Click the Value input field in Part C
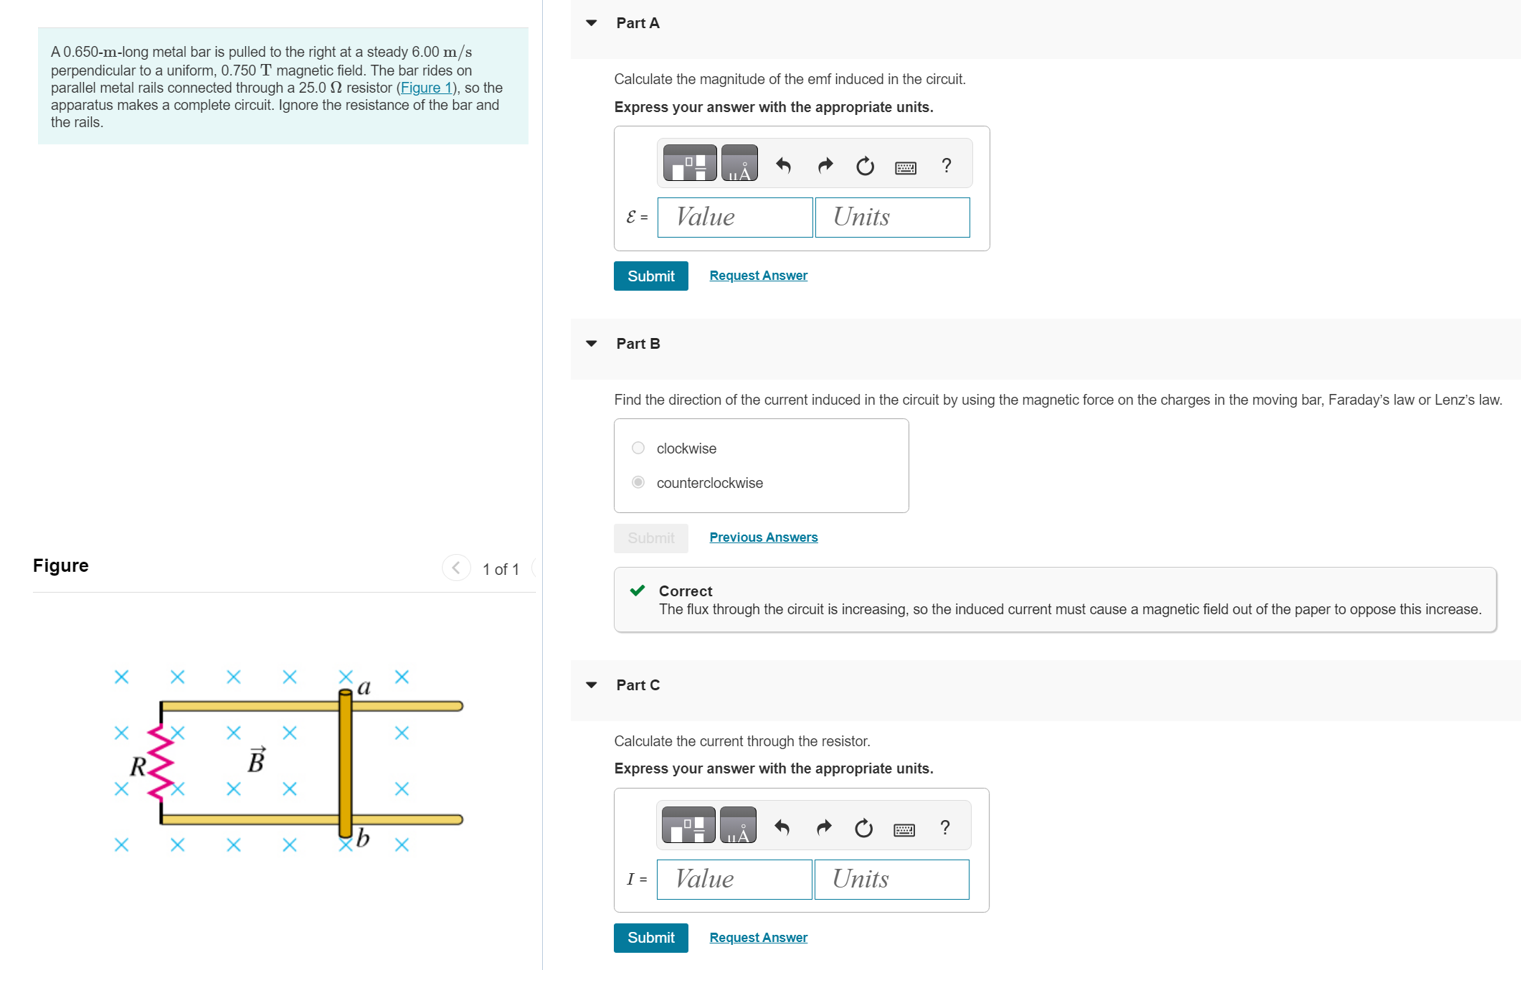The height and width of the screenshot is (983, 1536). [734, 879]
